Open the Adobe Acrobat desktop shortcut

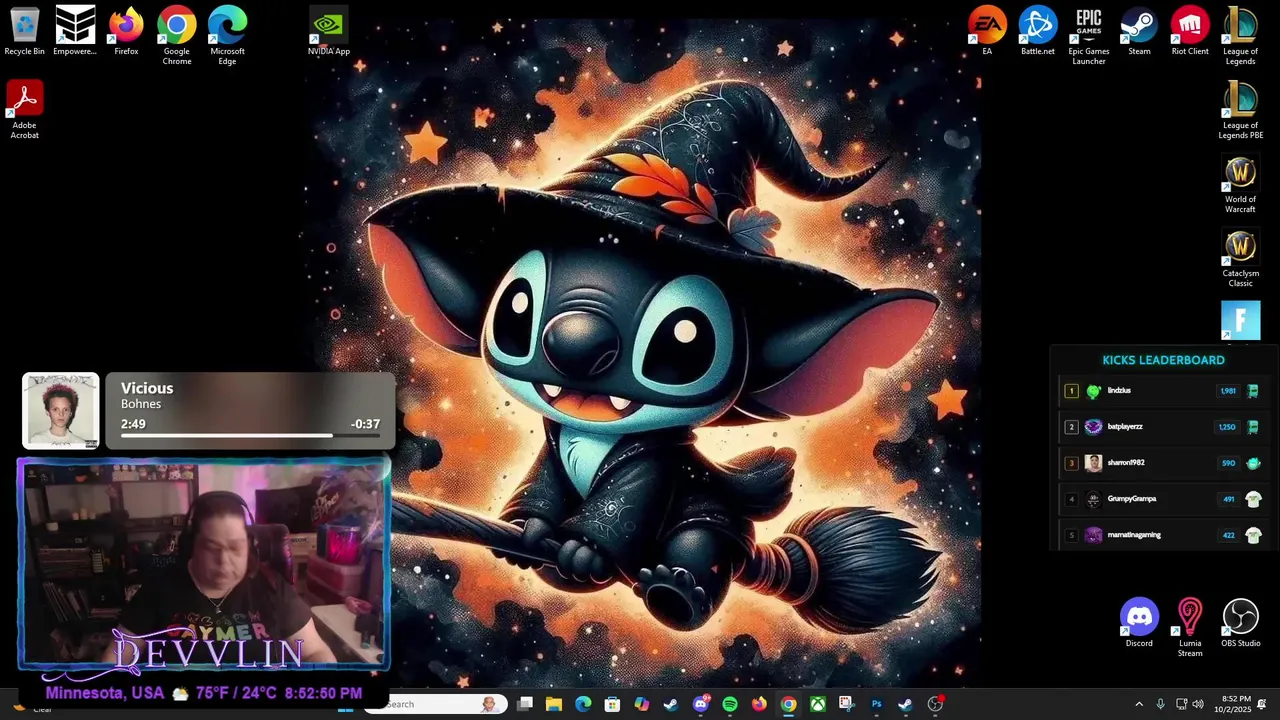tap(24, 110)
